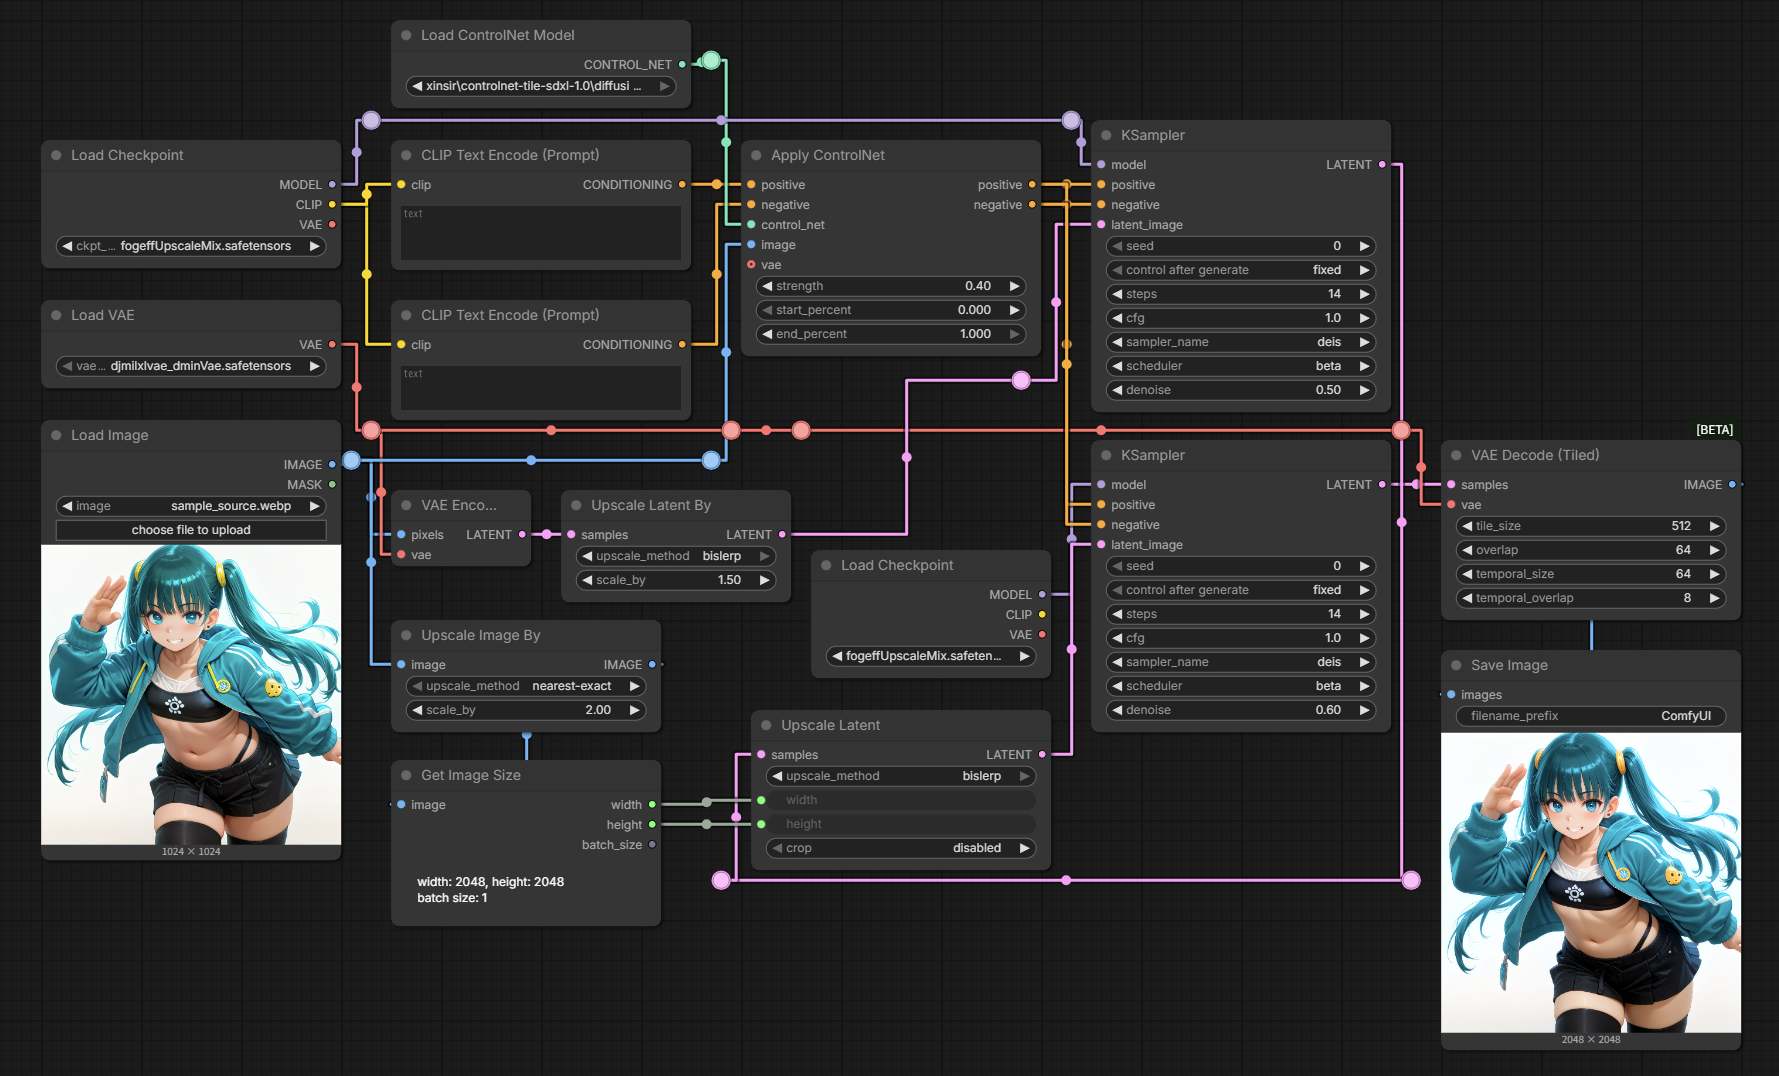Image resolution: width=1779 pixels, height=1076 pixels.
Task: Click the prompt text field in CLIP Text Encode
Action: tap(540, 233)
